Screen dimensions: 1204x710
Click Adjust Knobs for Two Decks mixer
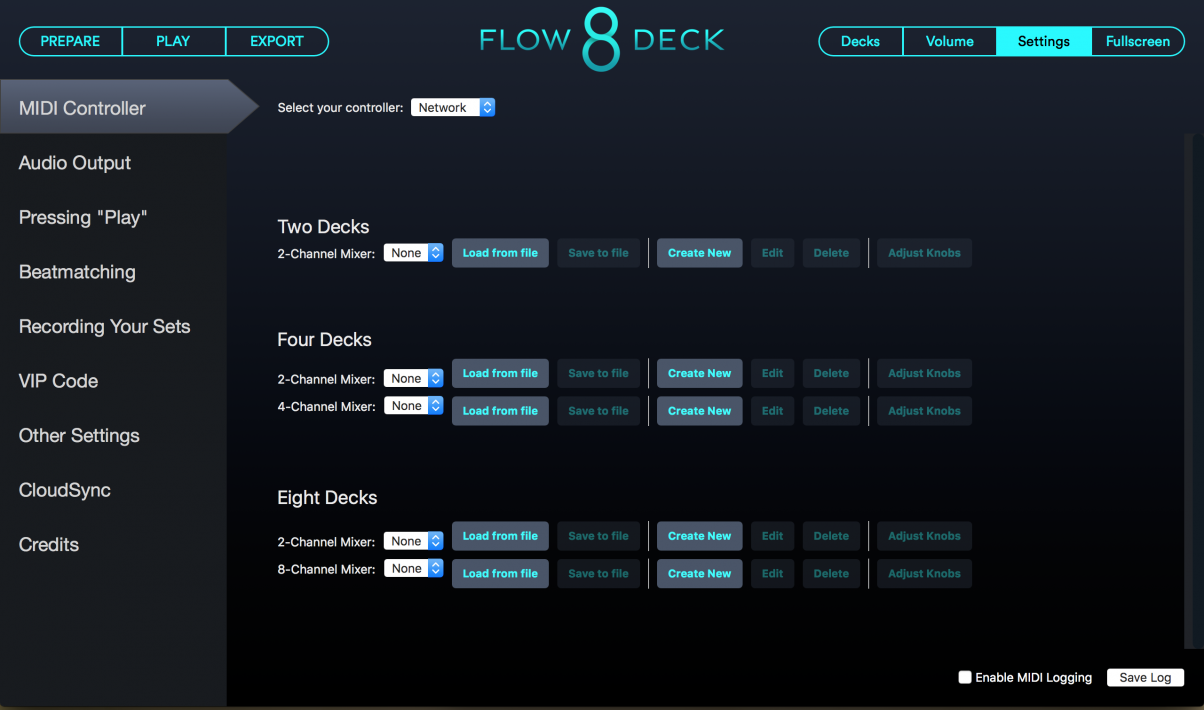[924, 253]
